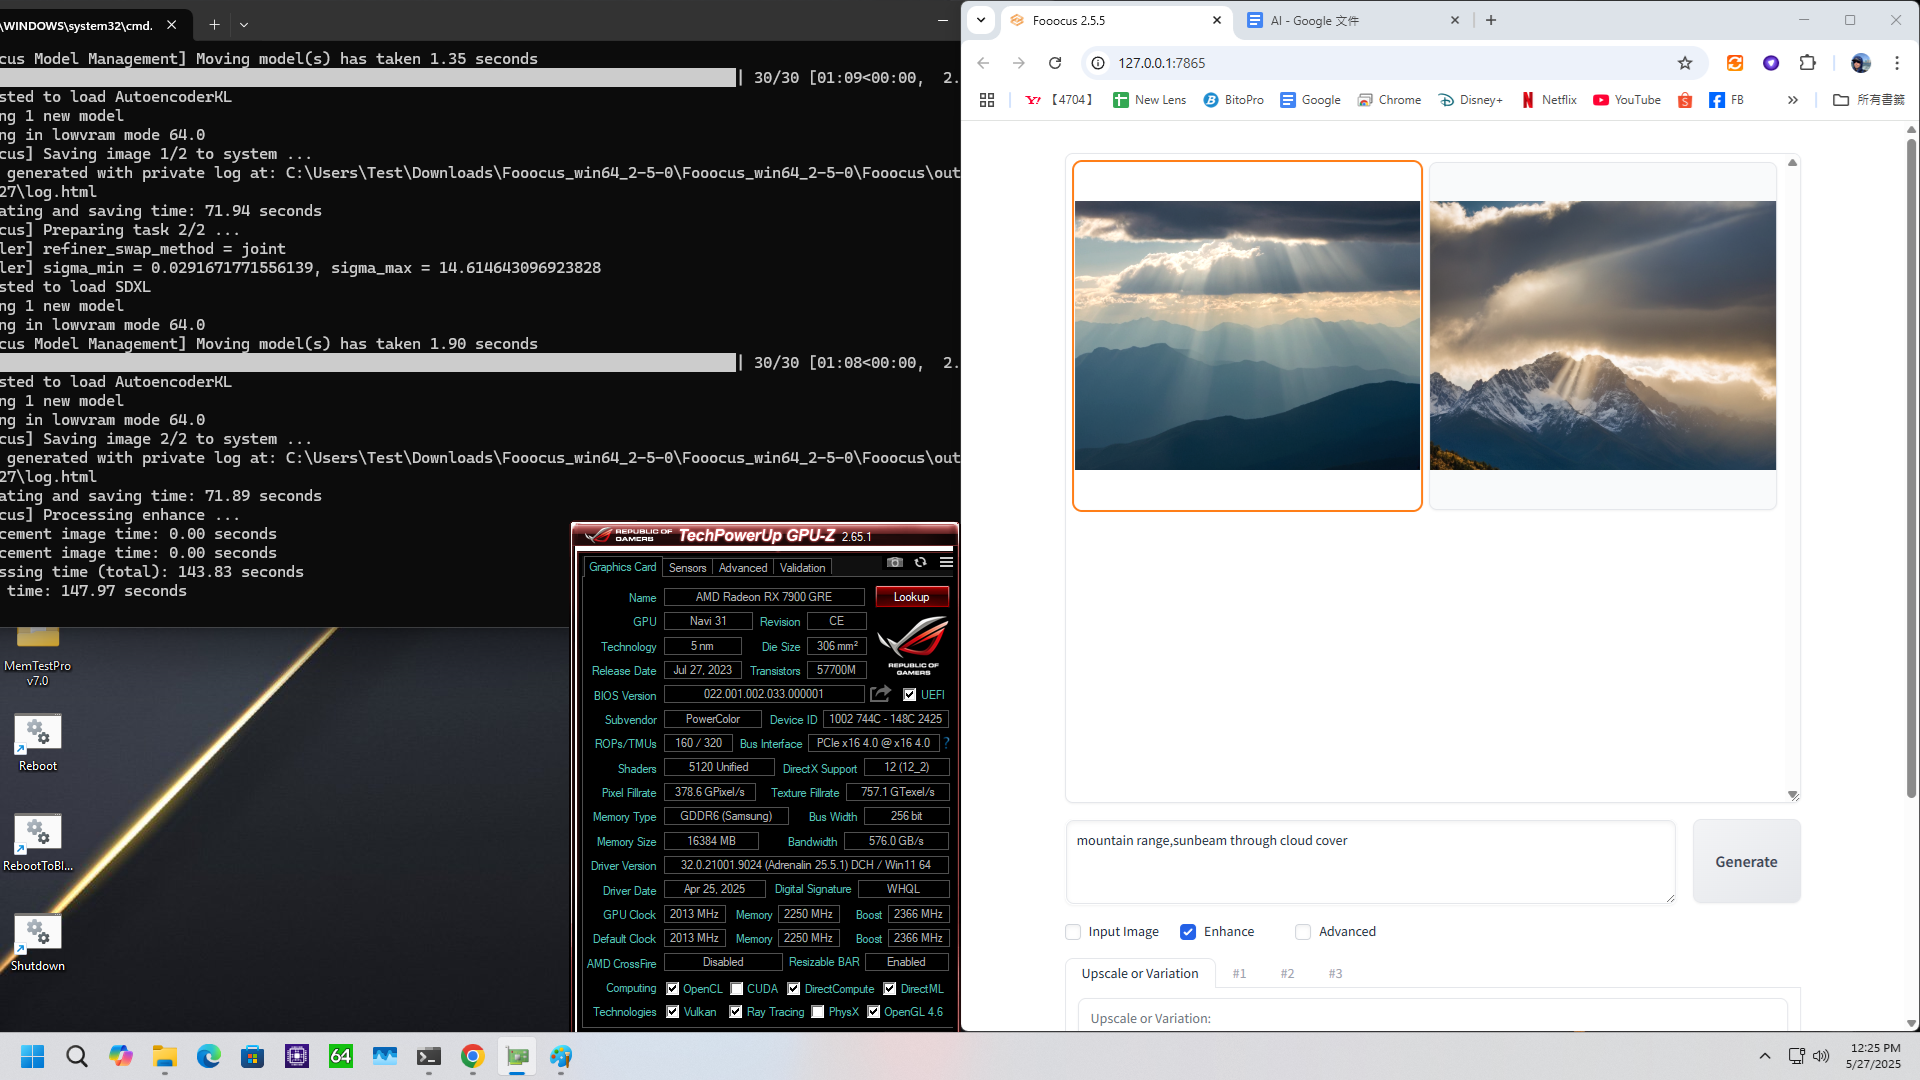This screenshot has width=1920, height=1080.
Task: Click the Shutdown desktop shortcut
Action: click(x=38, y=943)
